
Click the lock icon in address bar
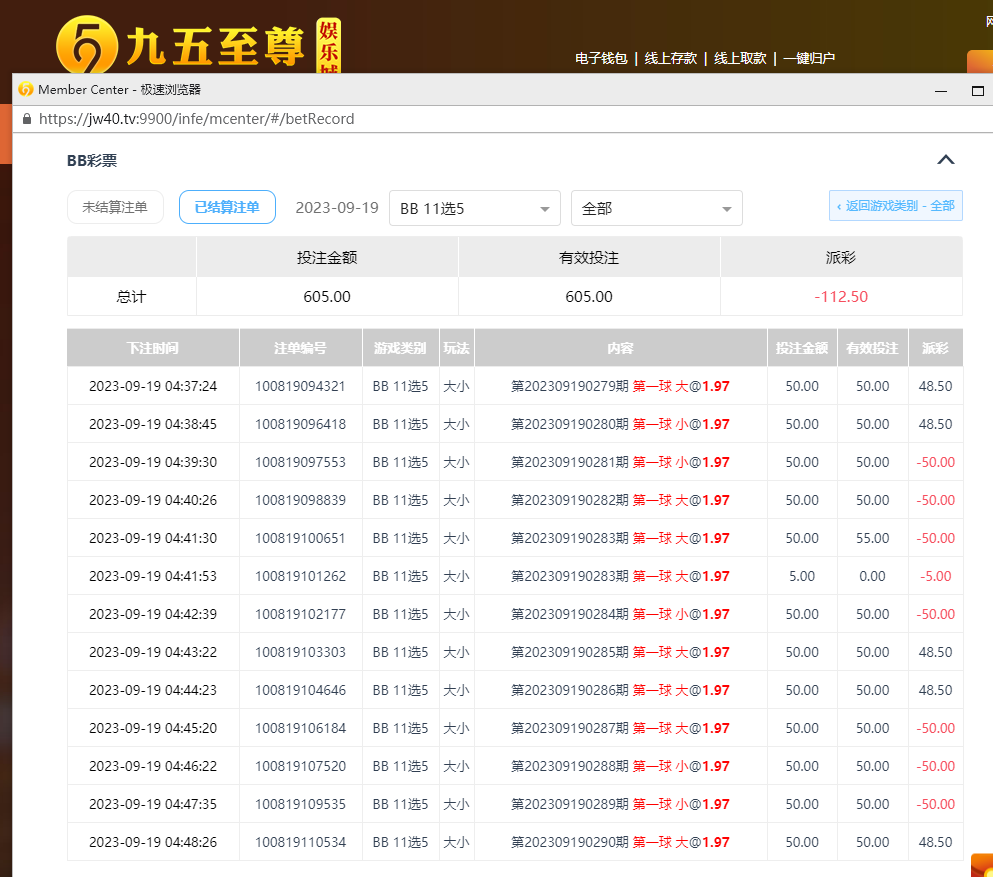27,119
